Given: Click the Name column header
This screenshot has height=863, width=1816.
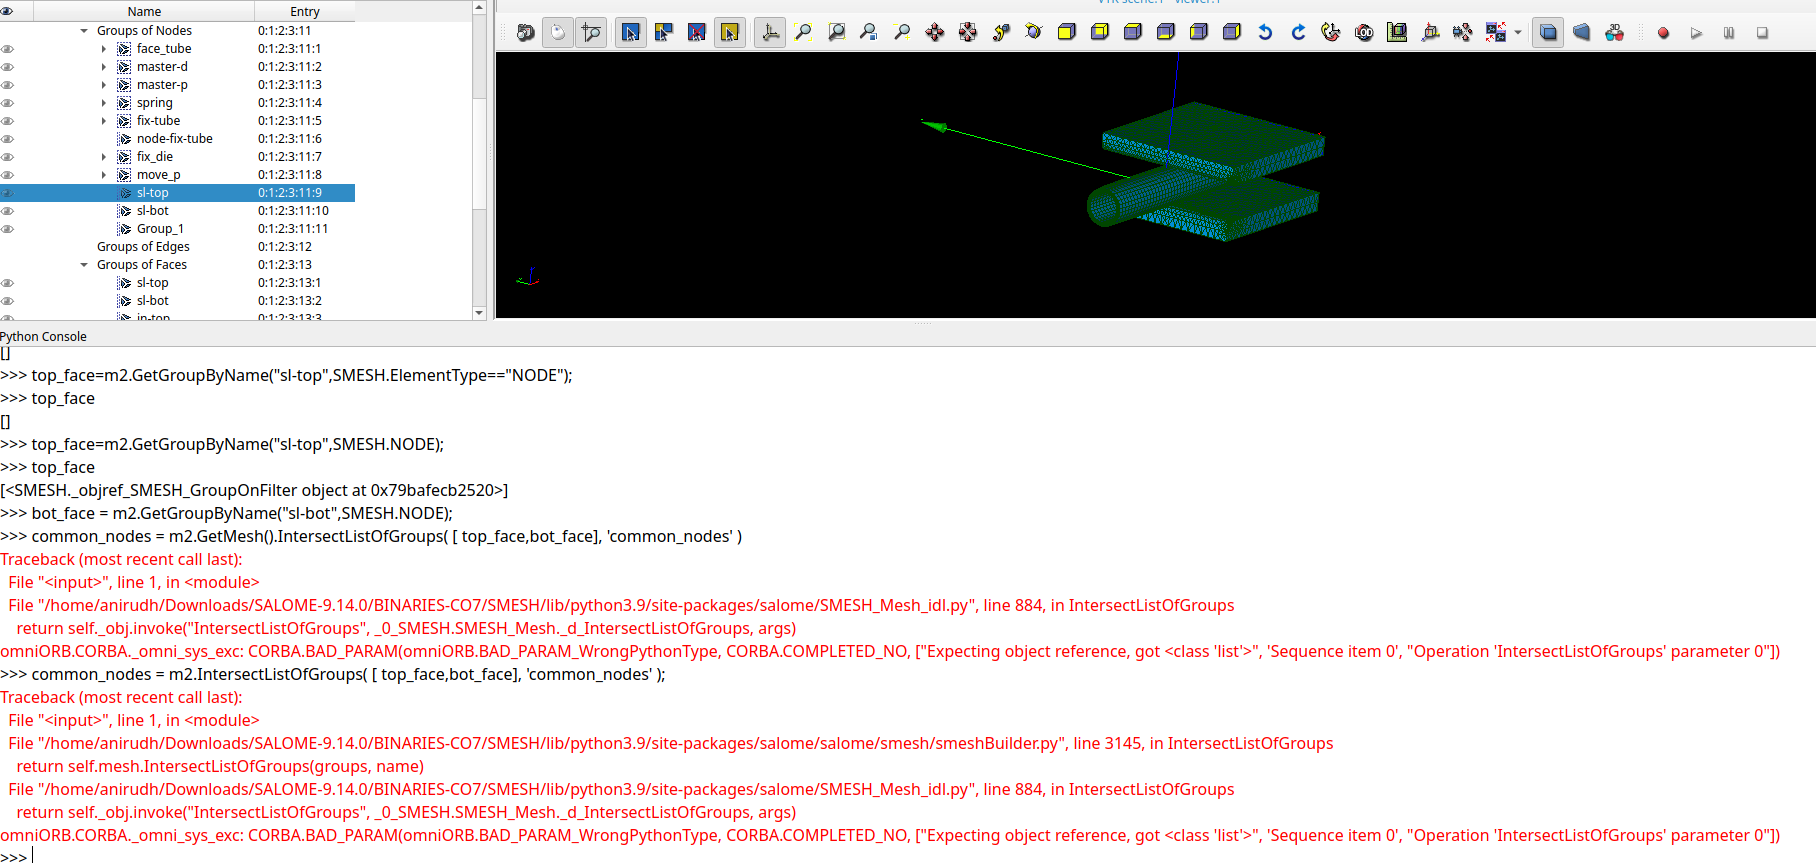Looking at the screenshot, I should 144,12.
